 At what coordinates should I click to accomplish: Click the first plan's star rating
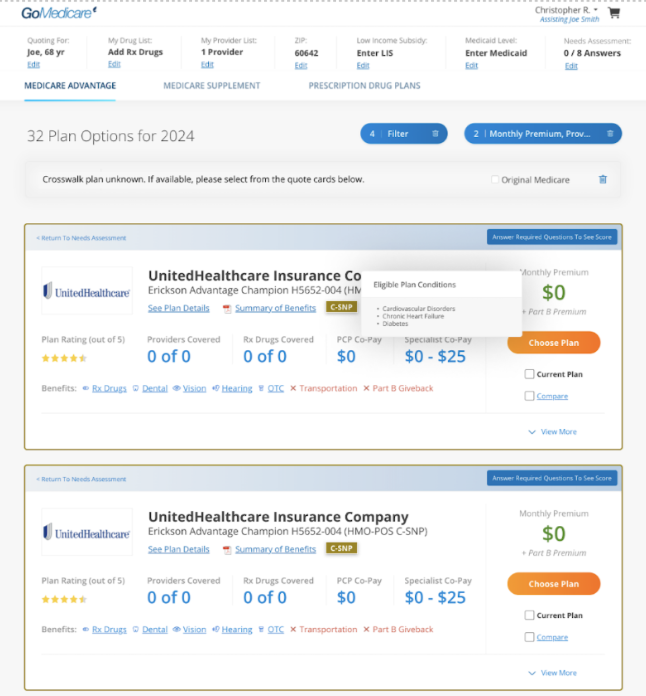tap(64, 358)
